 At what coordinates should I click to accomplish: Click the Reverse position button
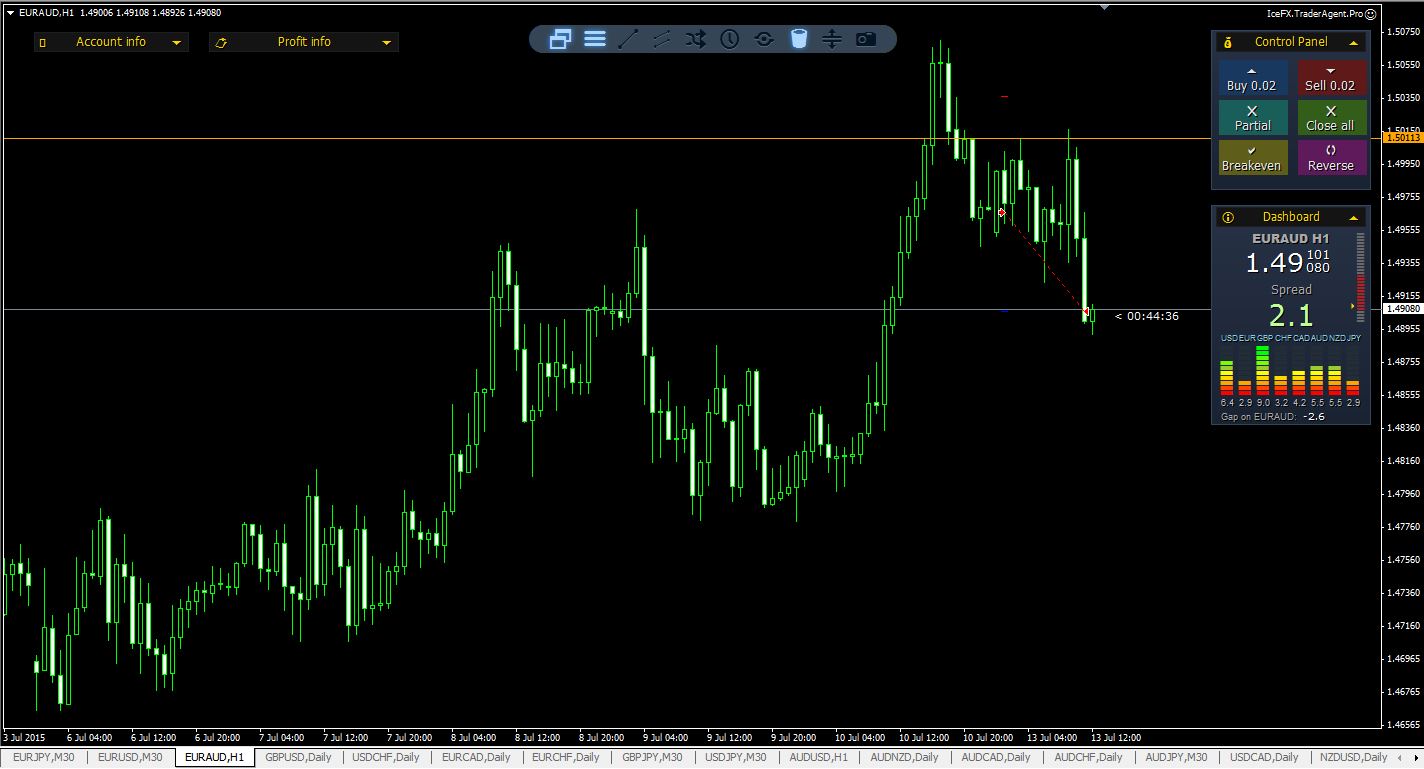point(1330,158)
